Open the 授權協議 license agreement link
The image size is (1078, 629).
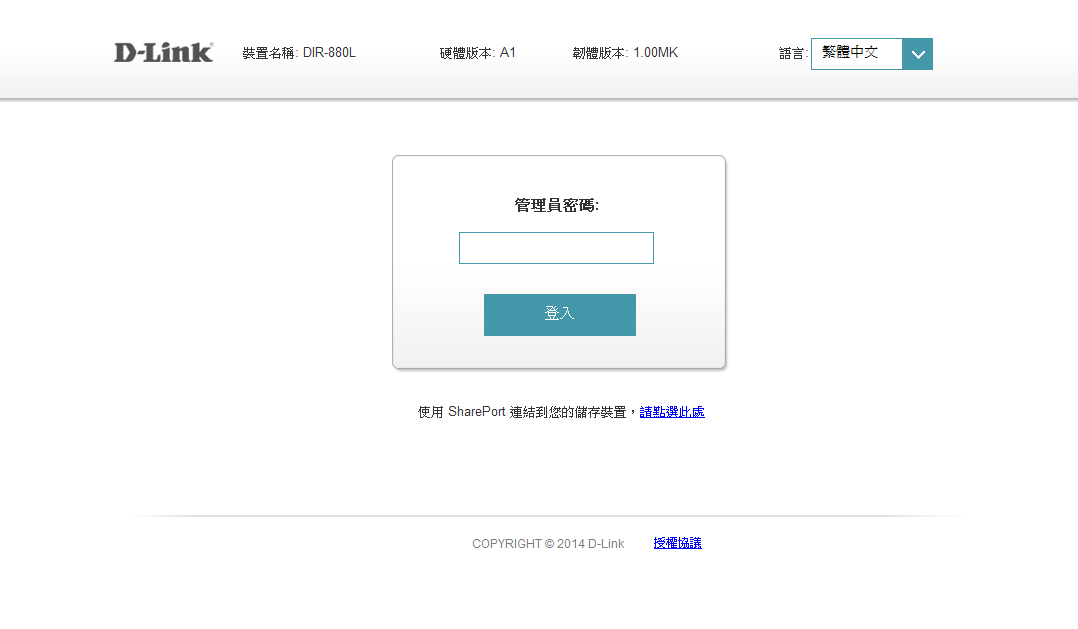pyautogui.click(x=677, y=543)
